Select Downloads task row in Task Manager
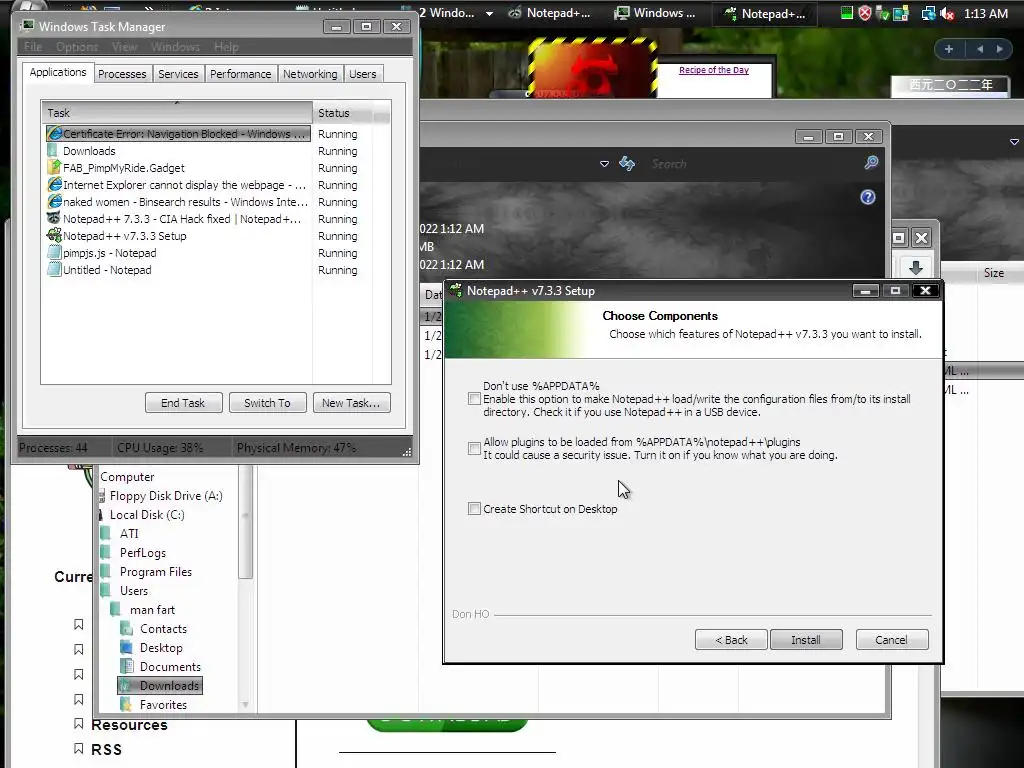Viewport: 1024px width, 768px height. (x=178, y=151)
